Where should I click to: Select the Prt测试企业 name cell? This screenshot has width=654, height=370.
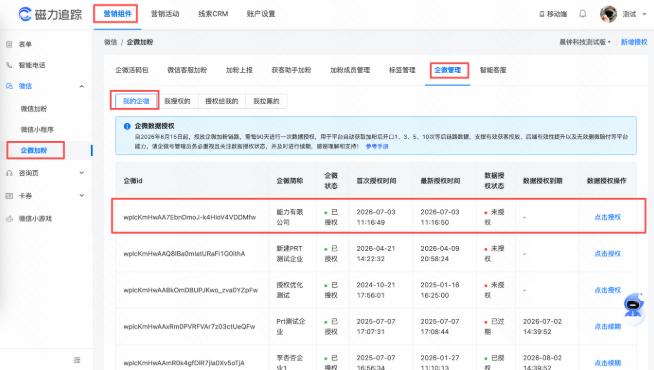coord(291,327)
